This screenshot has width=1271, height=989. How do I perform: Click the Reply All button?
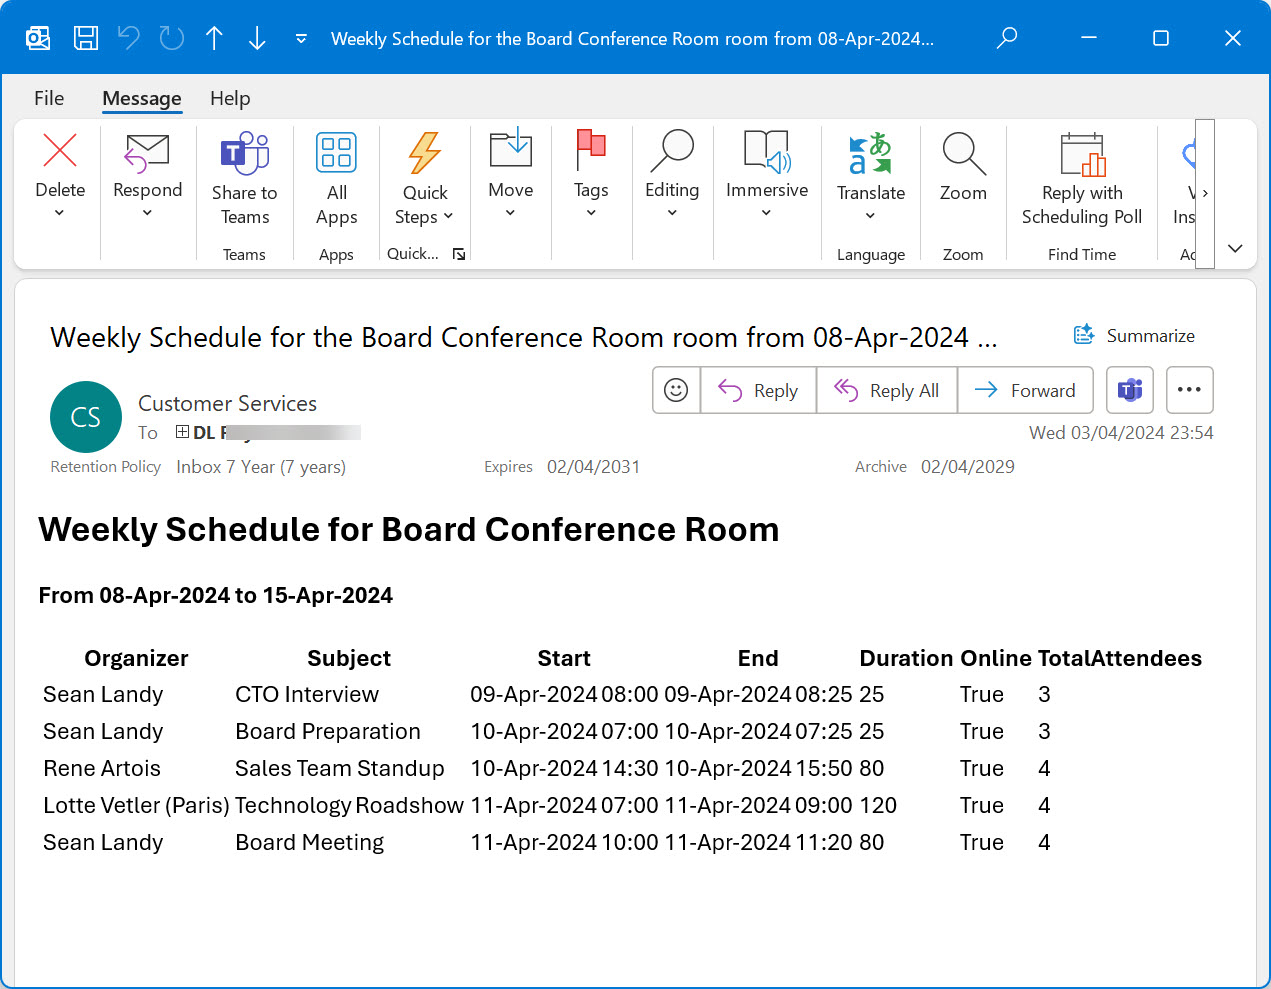click(886, 390)
